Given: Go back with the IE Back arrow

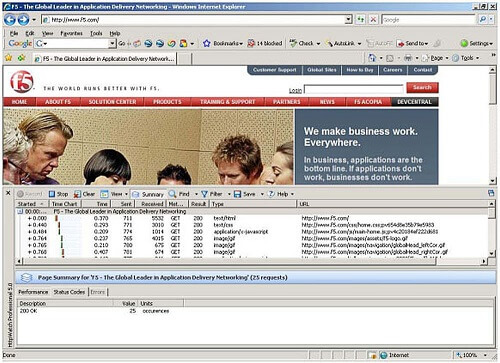Looking at the screenshot, I should tap(10, 20).
